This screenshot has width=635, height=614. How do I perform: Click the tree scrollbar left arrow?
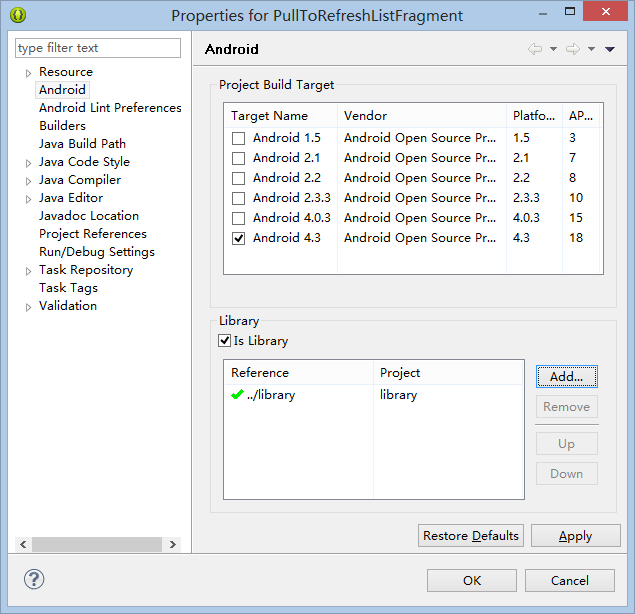click(x=23, y=544)
